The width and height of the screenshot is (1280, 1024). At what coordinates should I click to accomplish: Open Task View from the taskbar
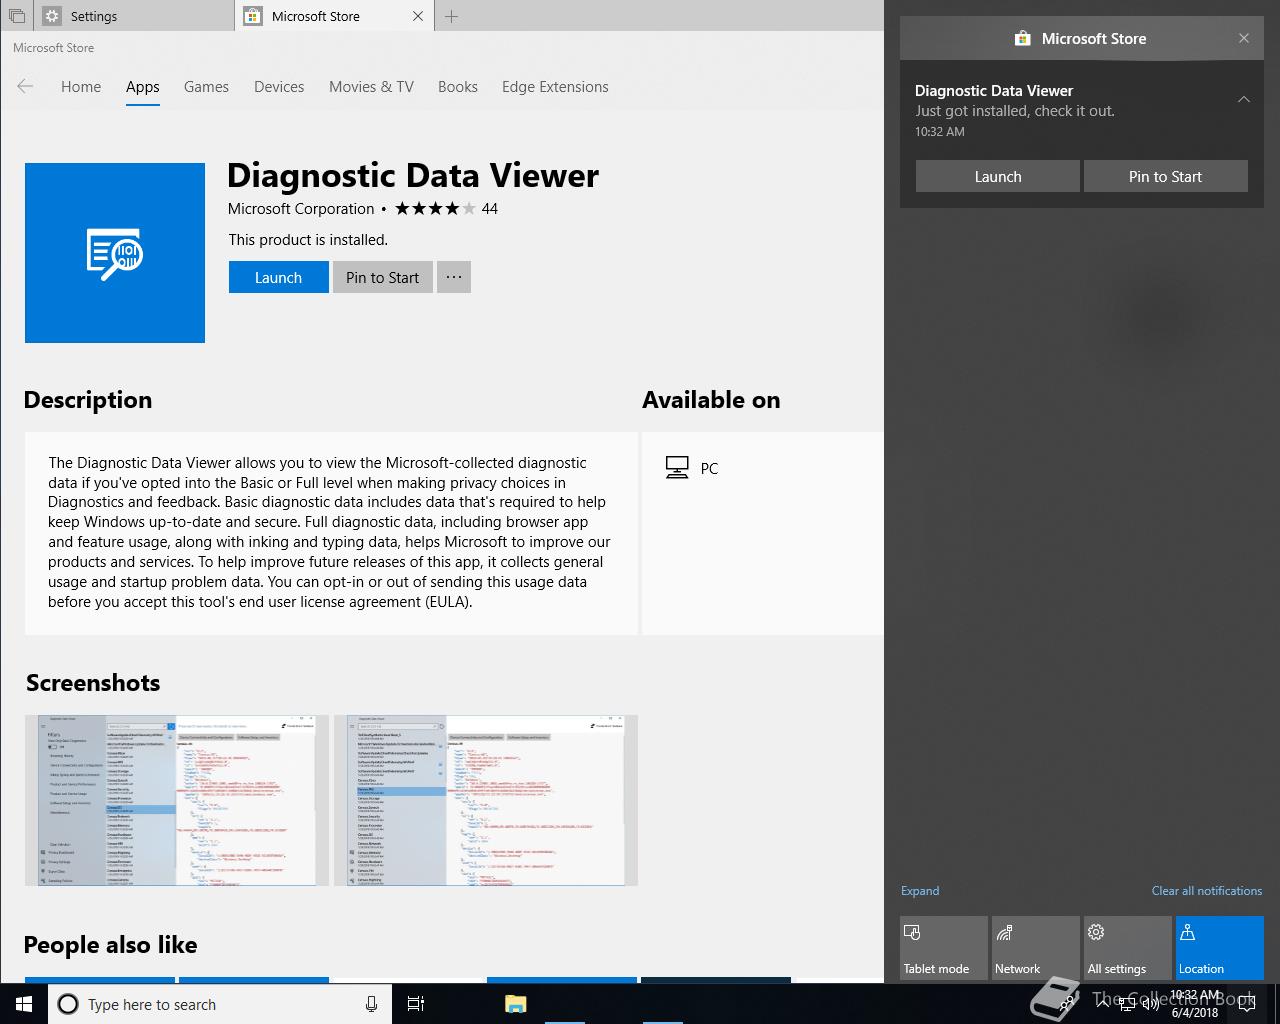coord(416,1004)
